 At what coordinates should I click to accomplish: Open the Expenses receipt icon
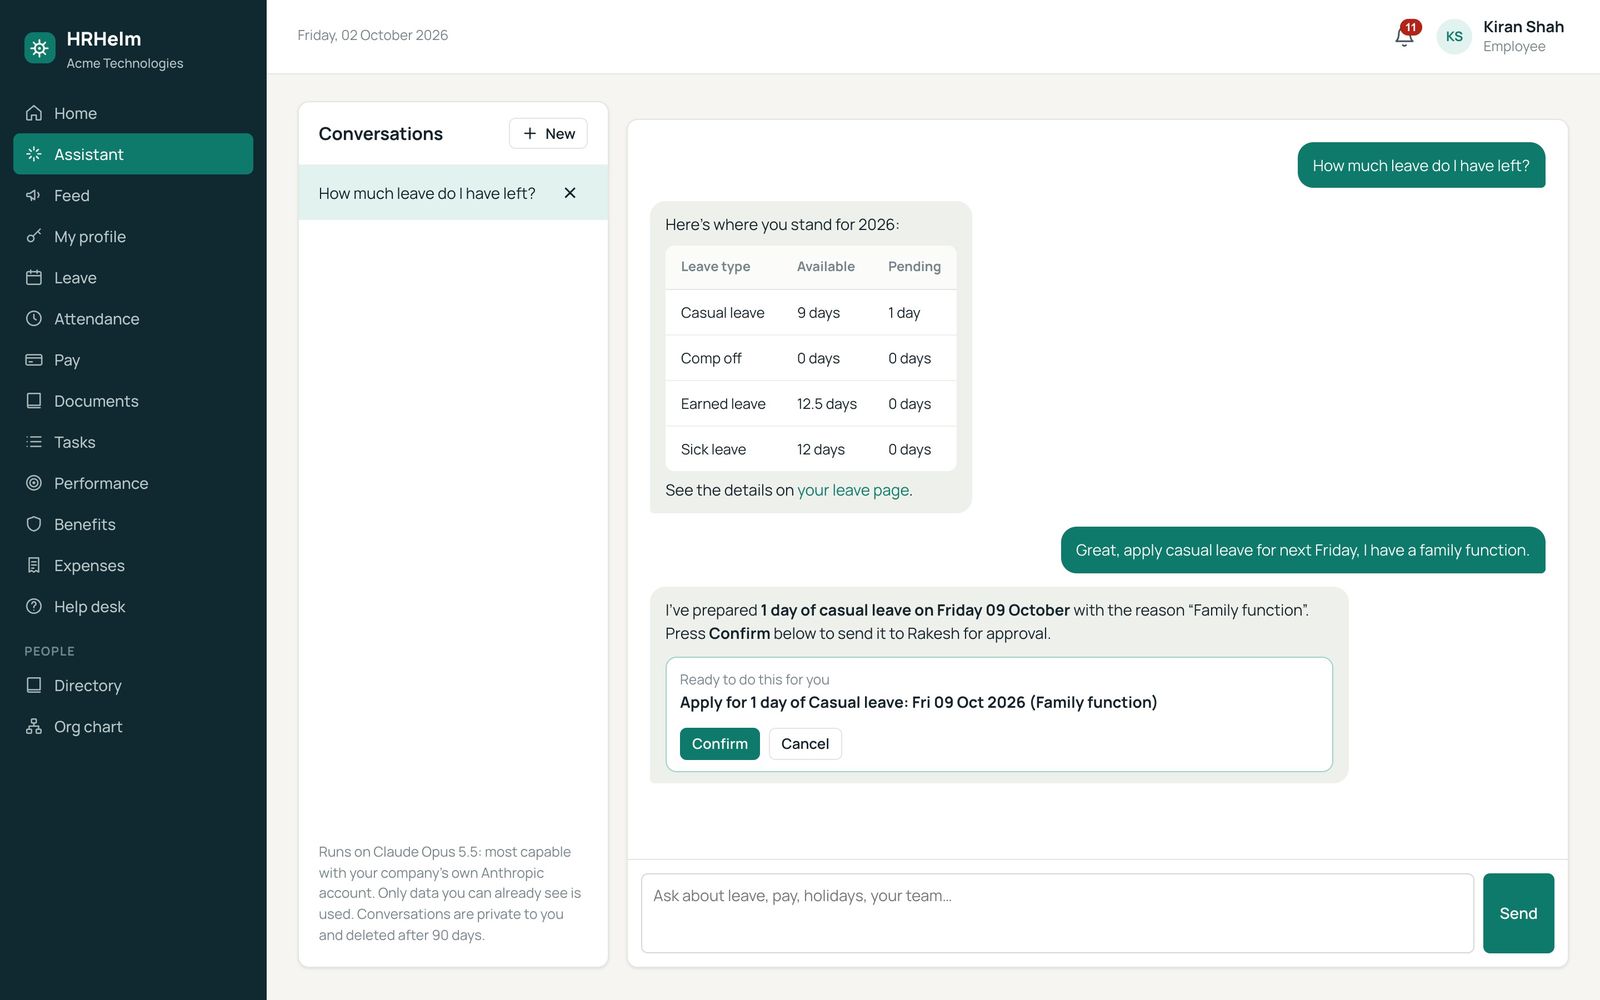tap(34, 565)
